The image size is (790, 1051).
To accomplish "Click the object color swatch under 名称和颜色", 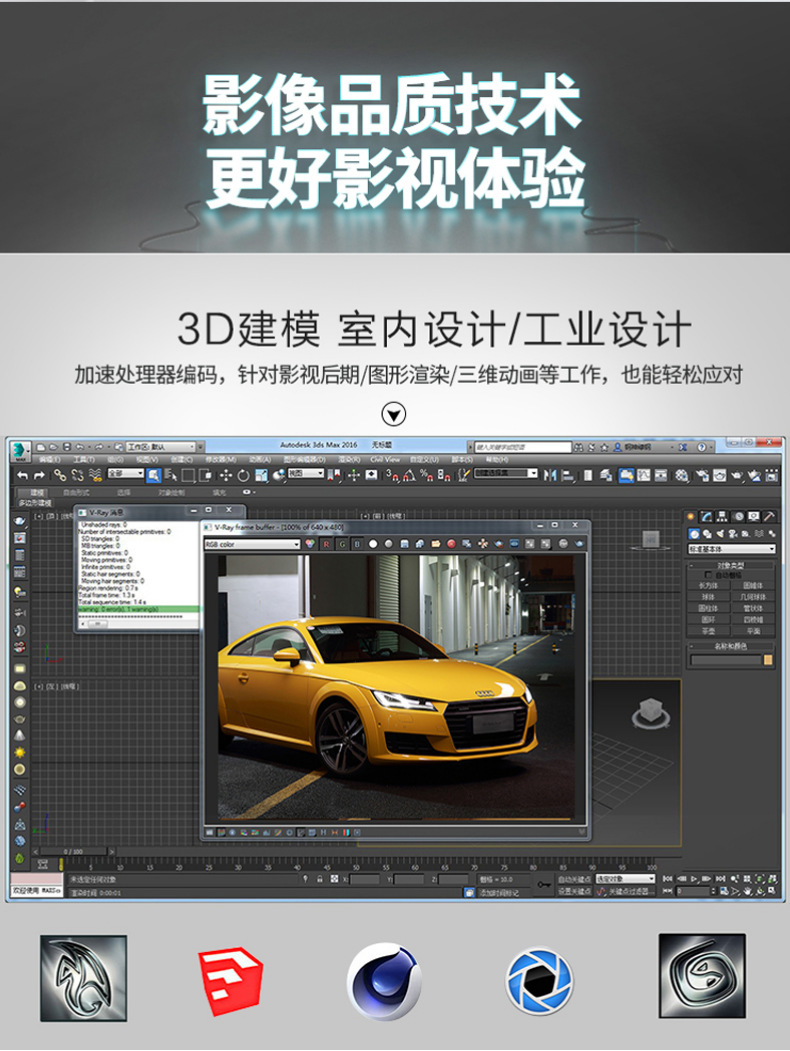I will (x=768, y=660).
